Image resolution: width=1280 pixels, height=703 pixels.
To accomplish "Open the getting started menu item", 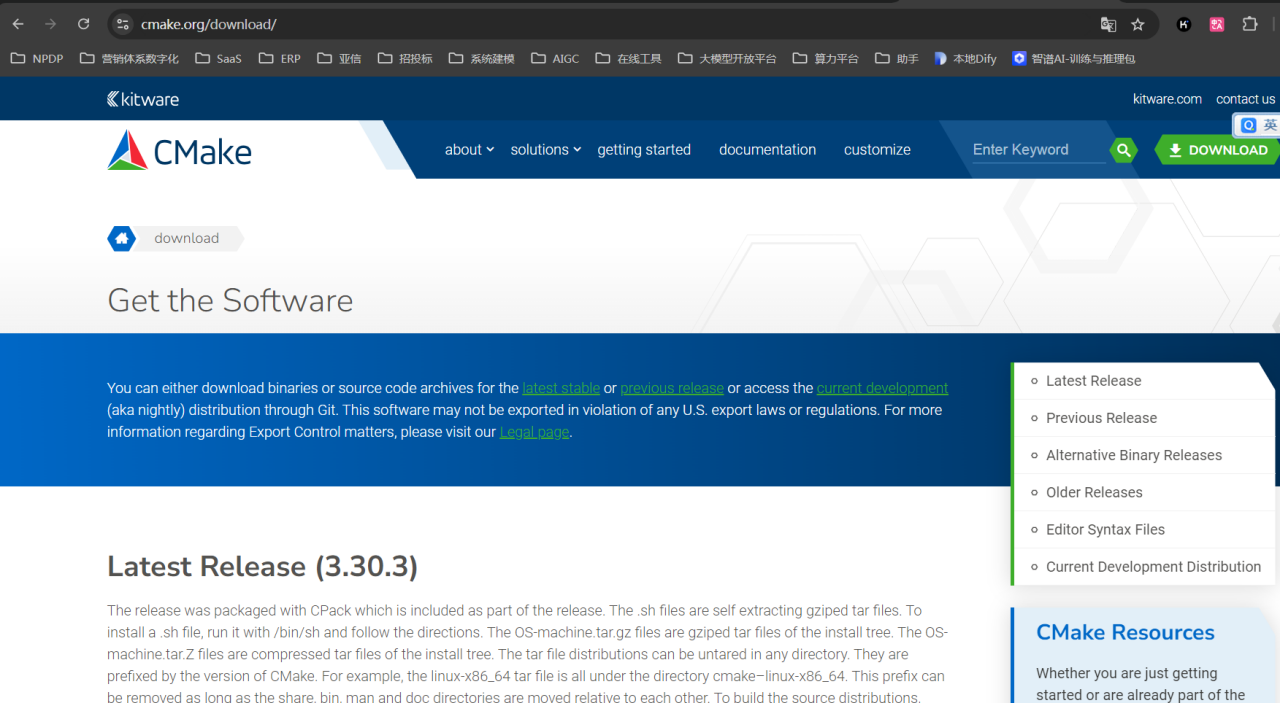I will [x=644, y=150].
